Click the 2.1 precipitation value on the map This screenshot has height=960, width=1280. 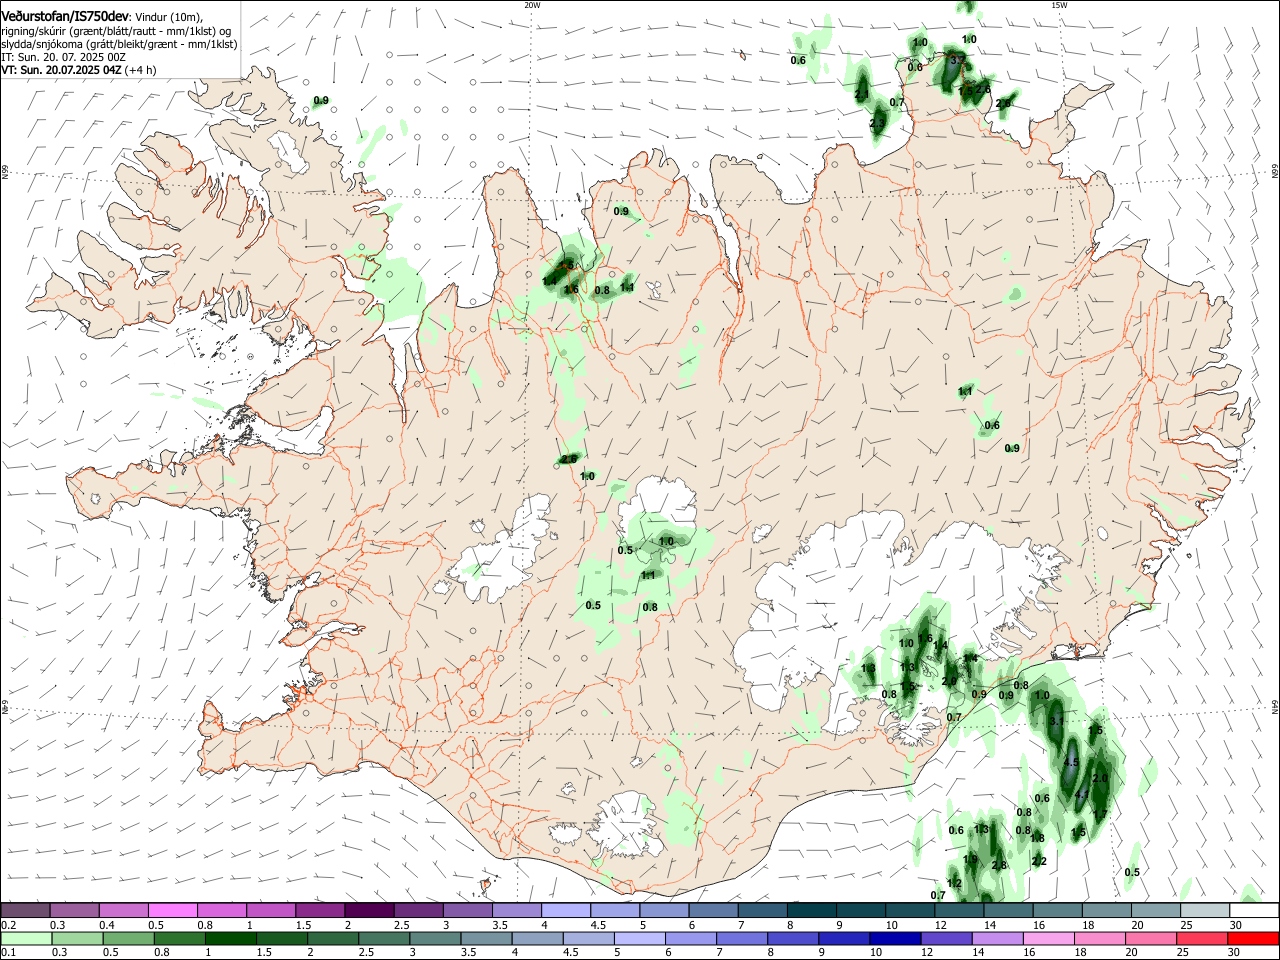862,94
